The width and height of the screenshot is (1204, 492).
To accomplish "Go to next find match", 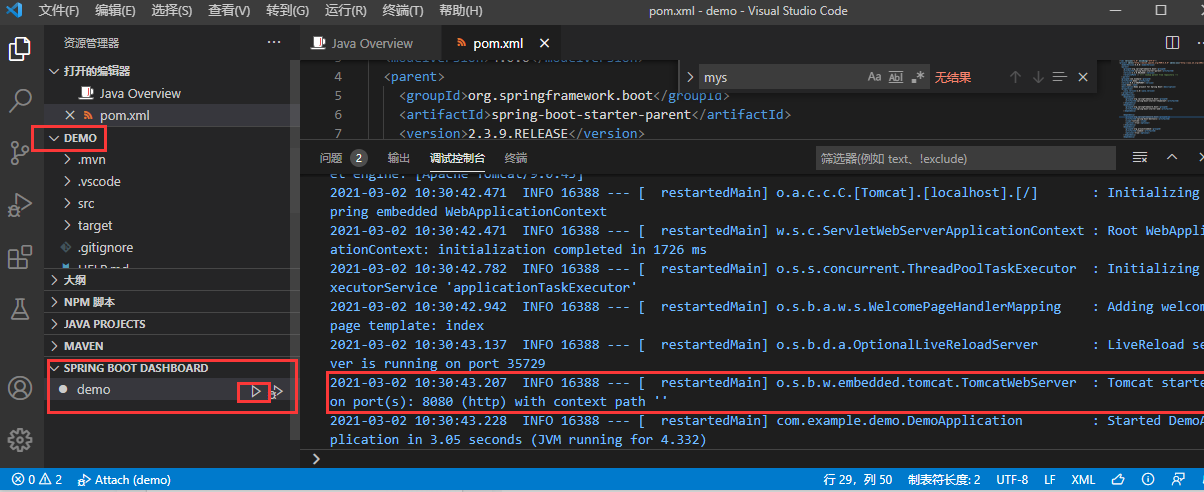I will (1037, 77).
